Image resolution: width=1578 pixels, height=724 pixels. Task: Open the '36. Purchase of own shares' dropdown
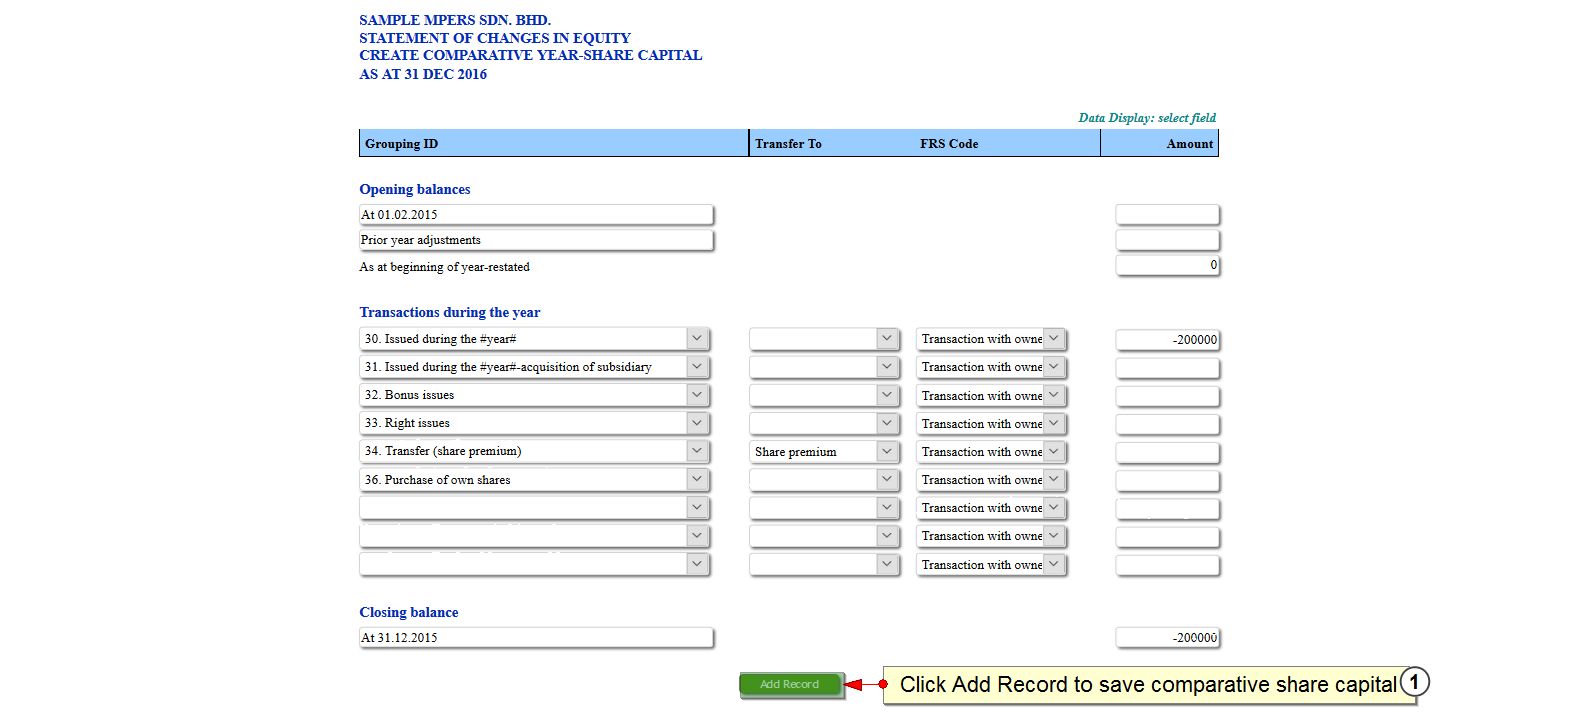point(534,480)
